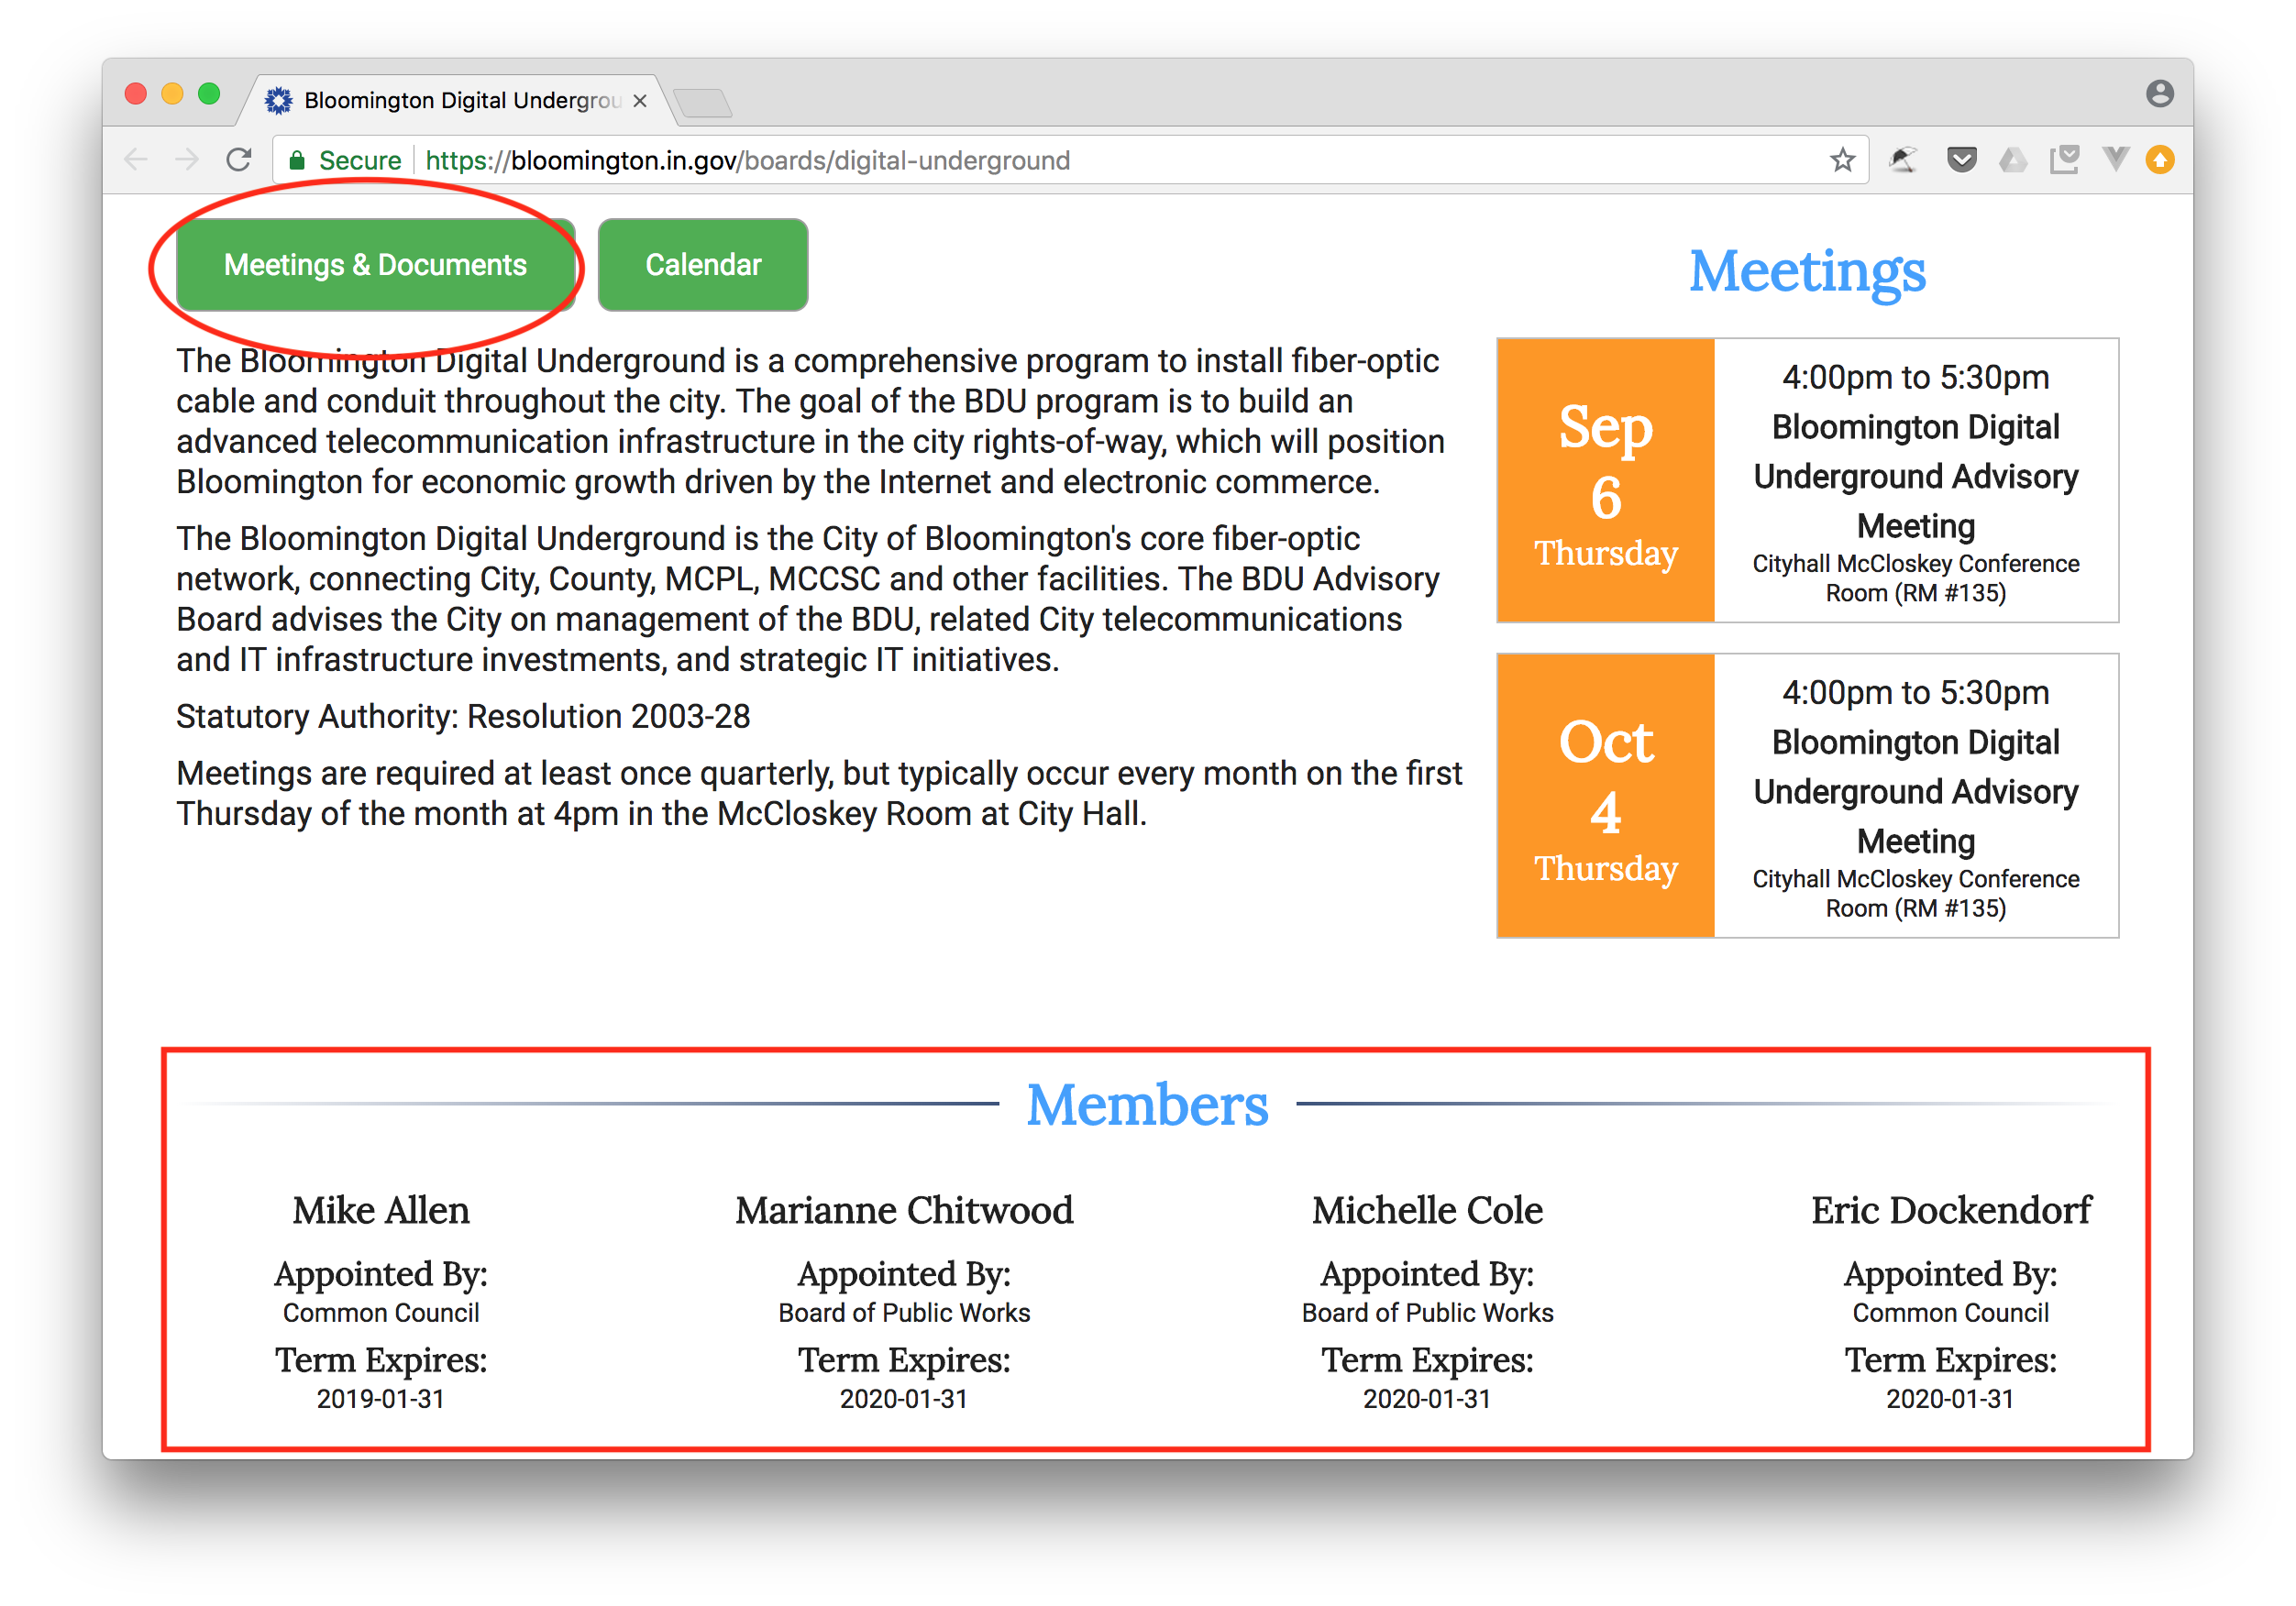
Task: Click 'Statutory Authority: Resolution 2003-28' text
Action: click(x=463, y=717)
